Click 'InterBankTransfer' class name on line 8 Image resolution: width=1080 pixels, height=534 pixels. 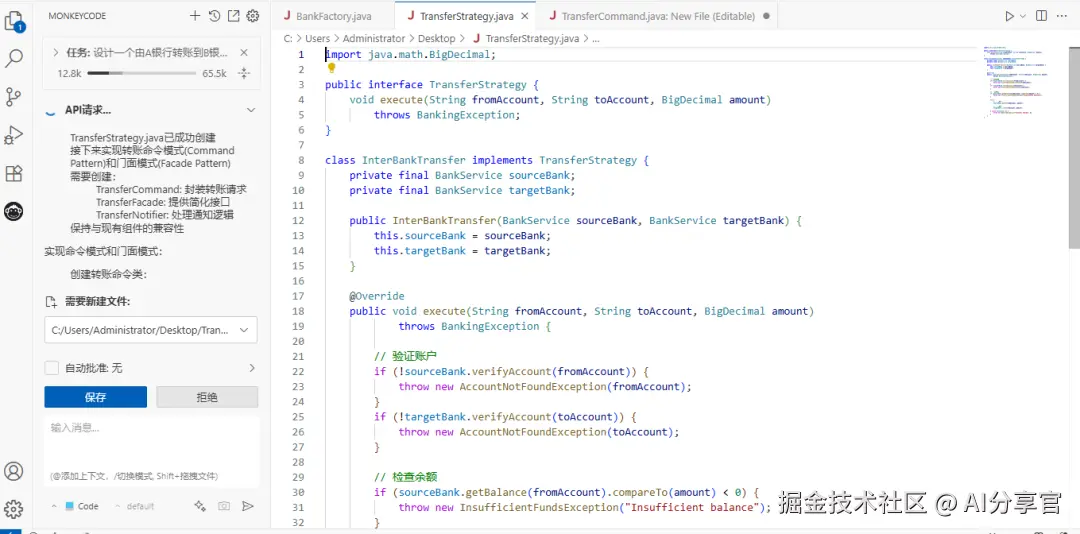pos(413,160)
